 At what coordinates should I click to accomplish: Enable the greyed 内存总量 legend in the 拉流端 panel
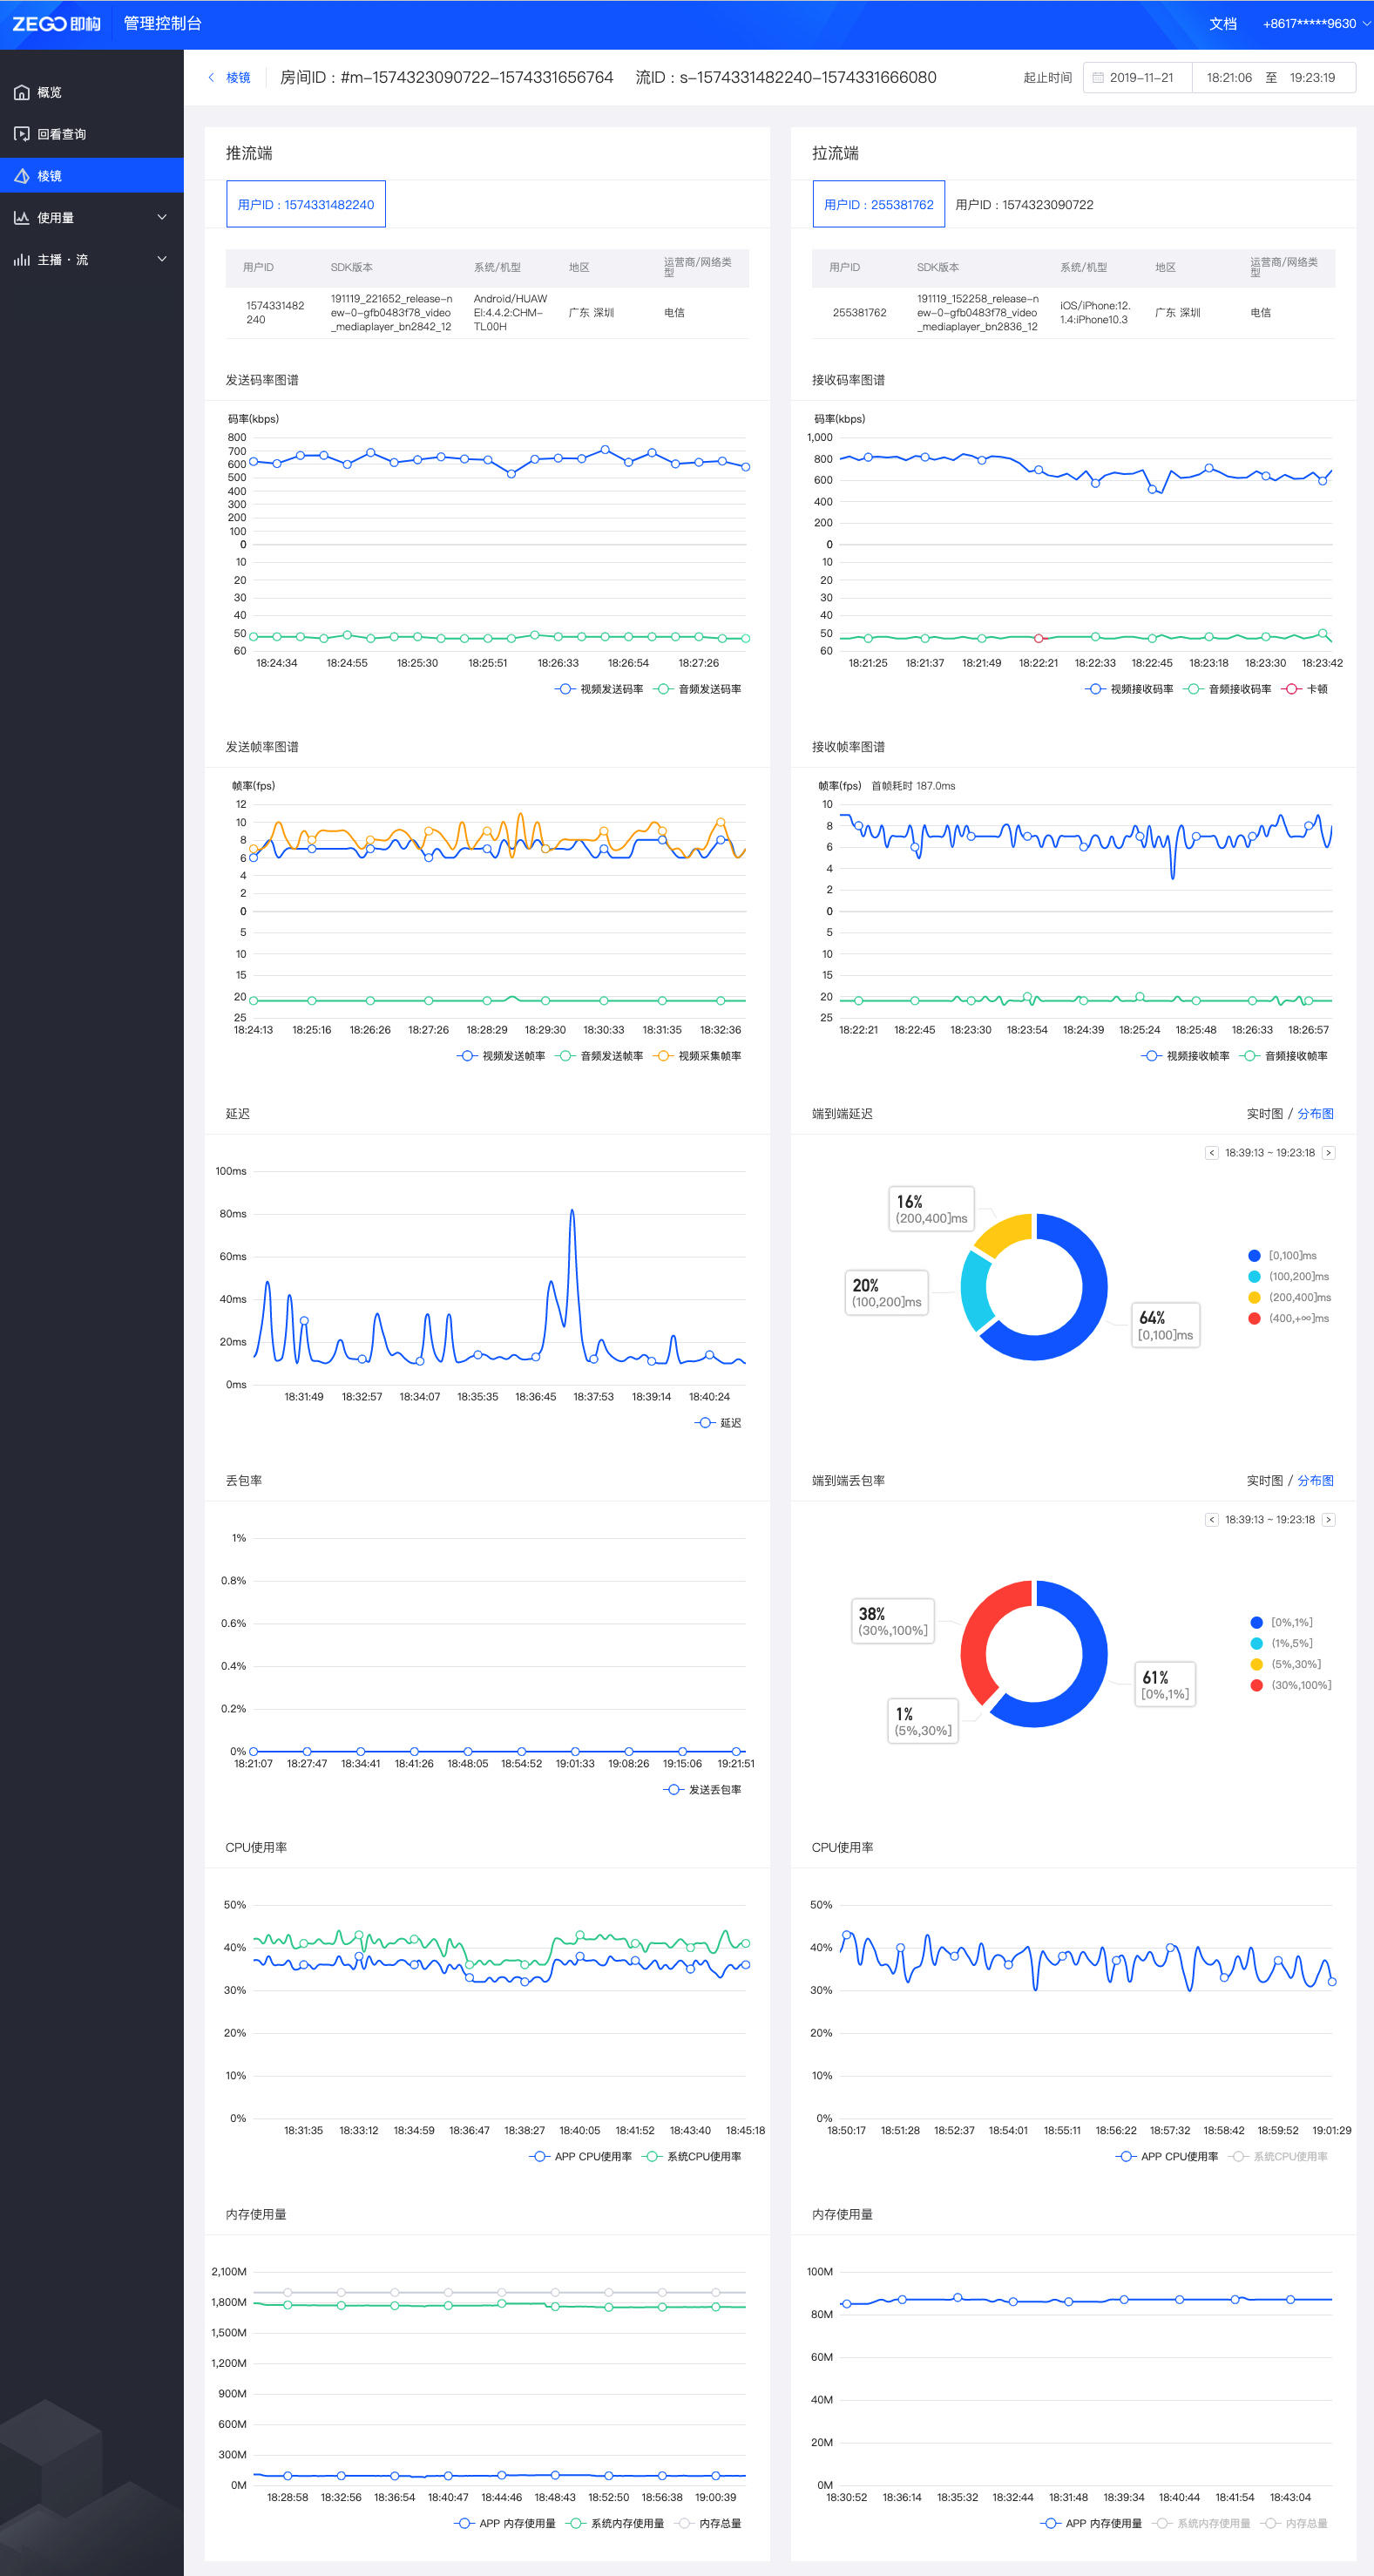[x=1295, y=2524]
